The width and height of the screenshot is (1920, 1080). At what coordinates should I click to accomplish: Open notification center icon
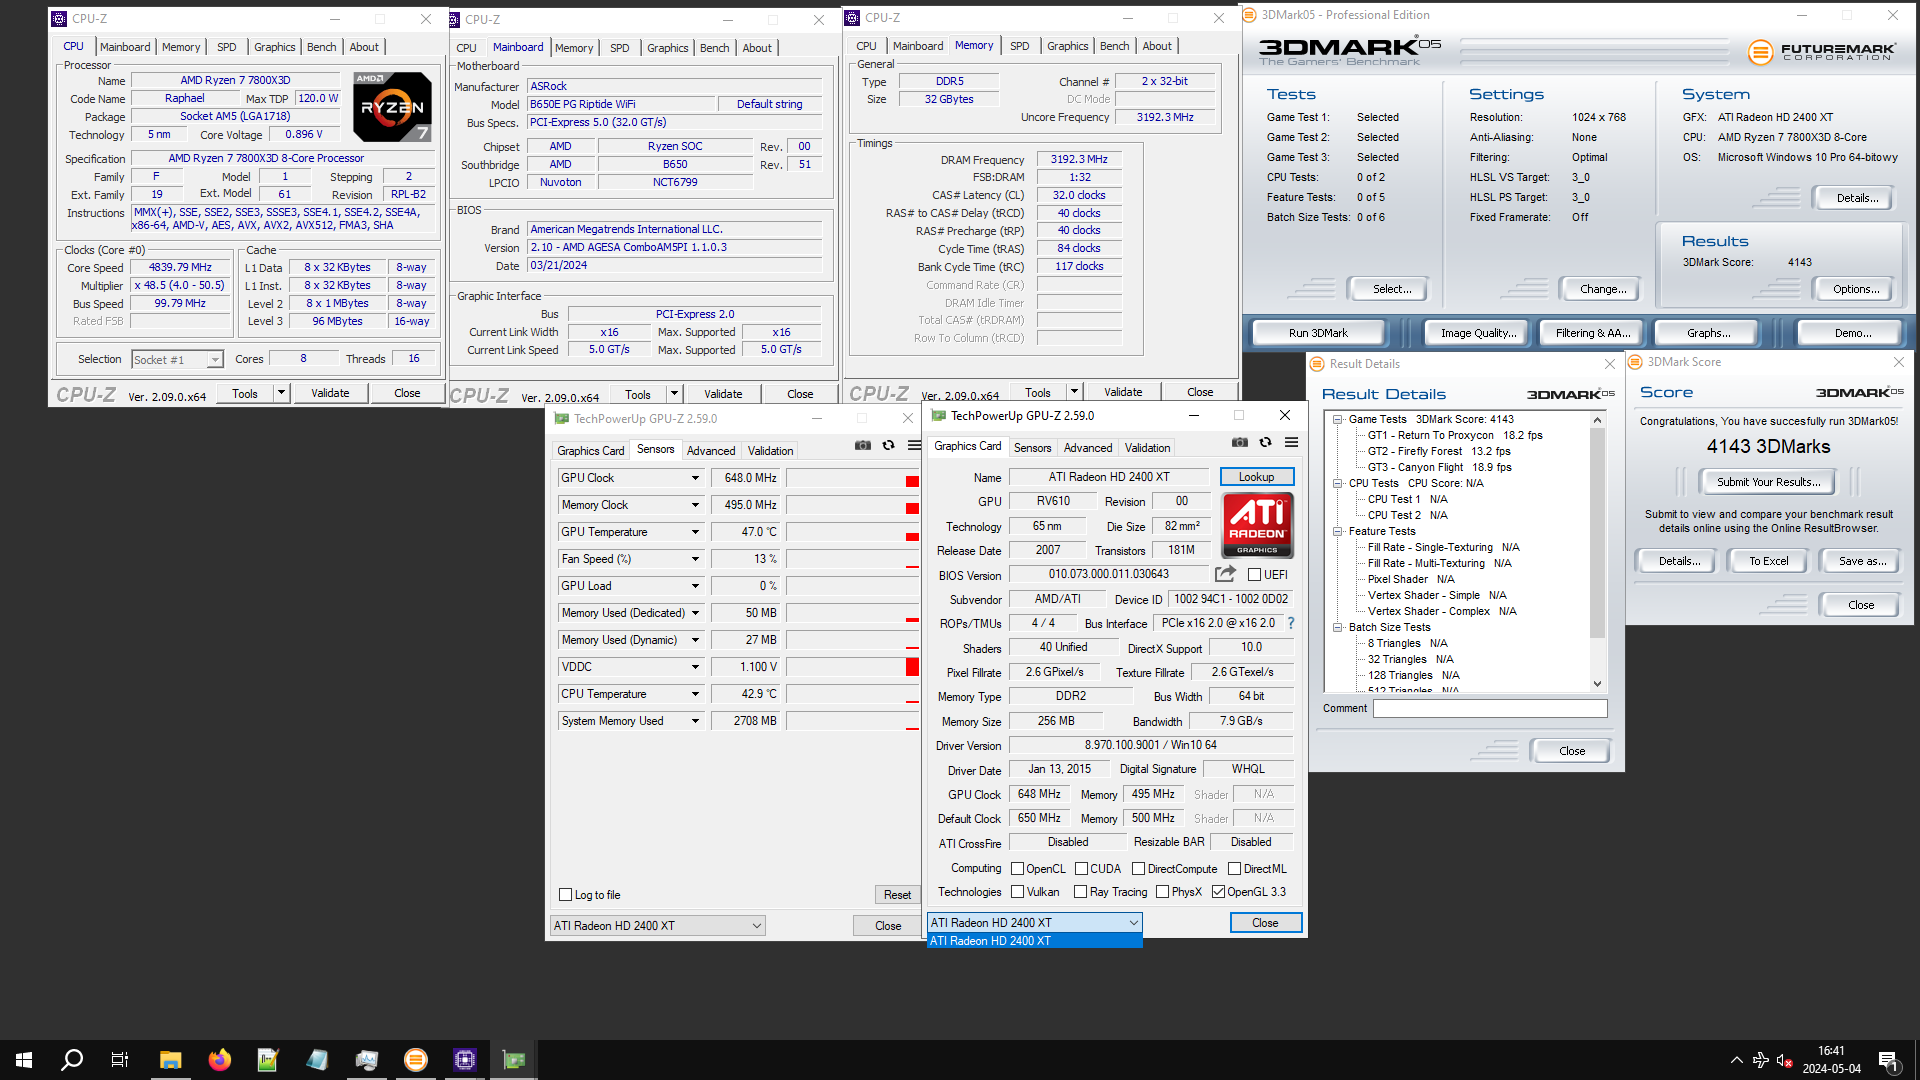point(1888,1060)
